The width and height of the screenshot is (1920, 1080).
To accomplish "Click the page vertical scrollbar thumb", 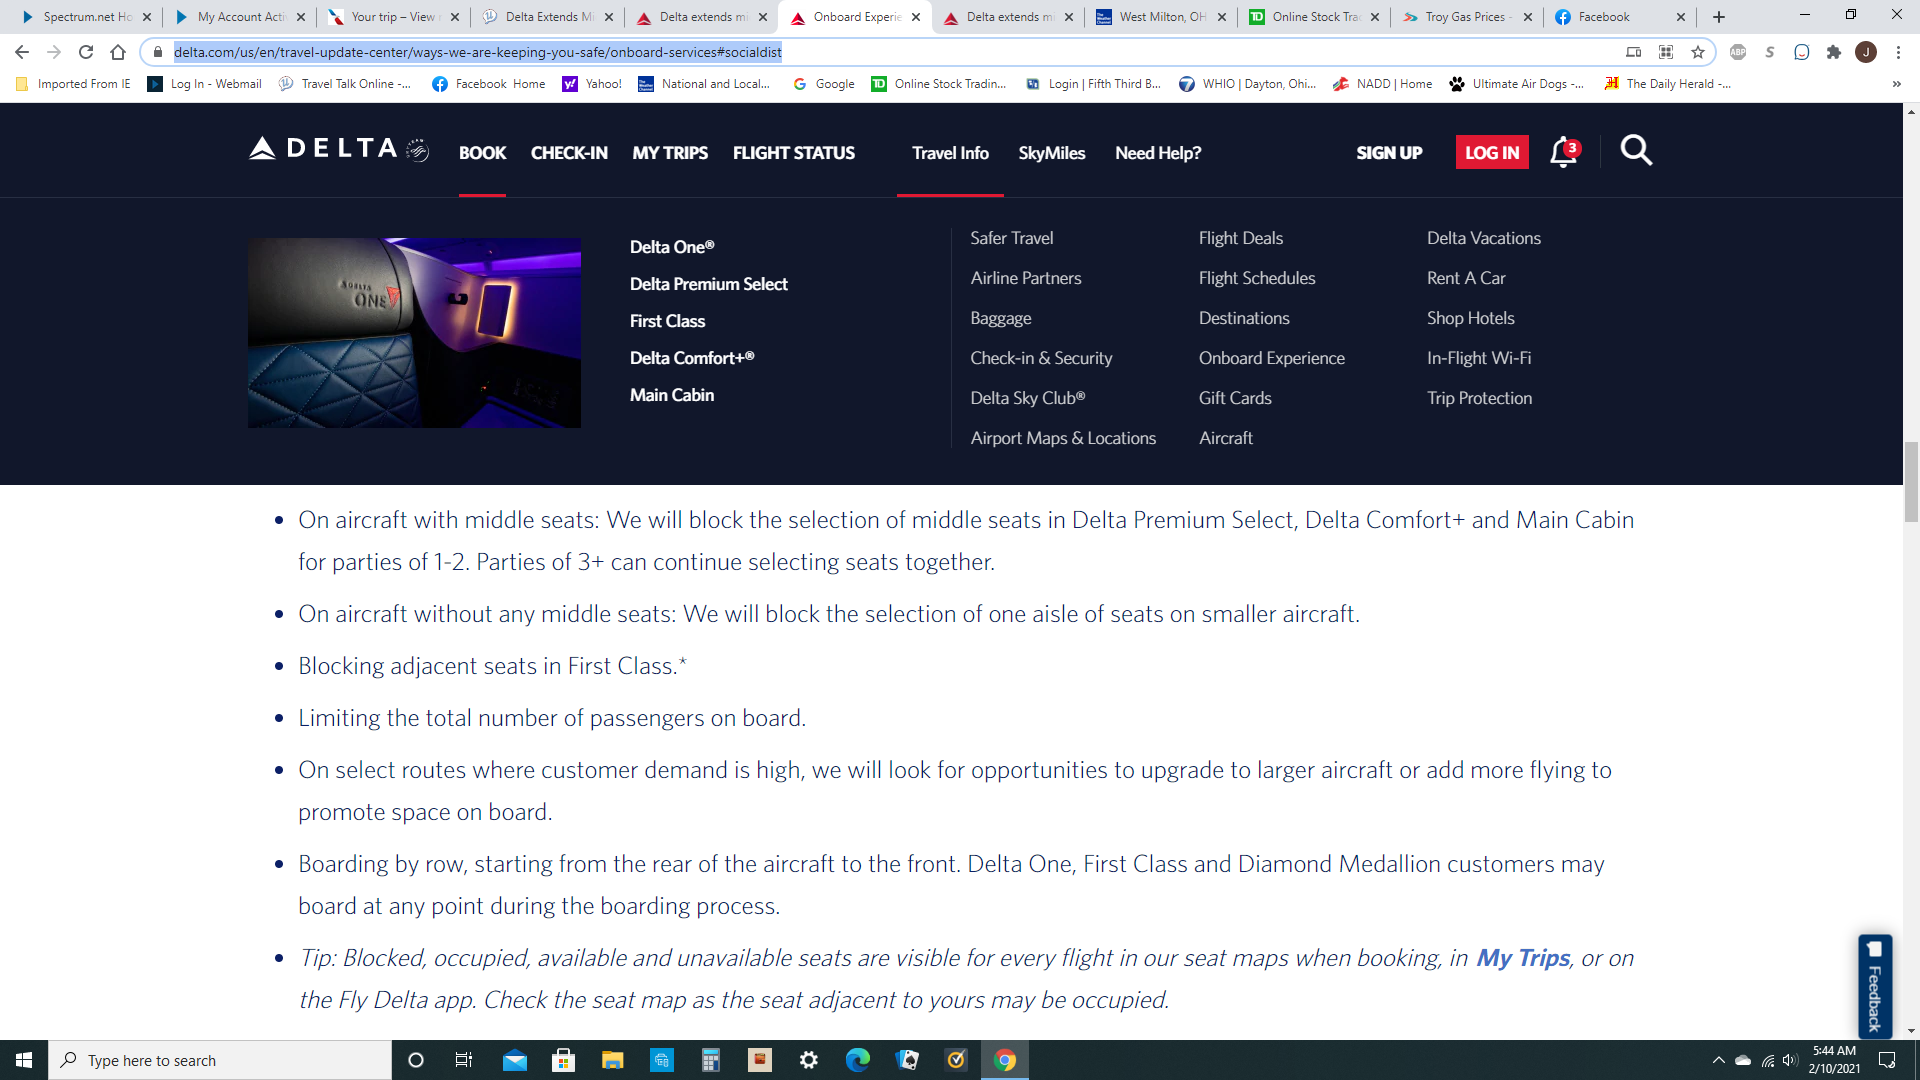I will pos(1911,481).
